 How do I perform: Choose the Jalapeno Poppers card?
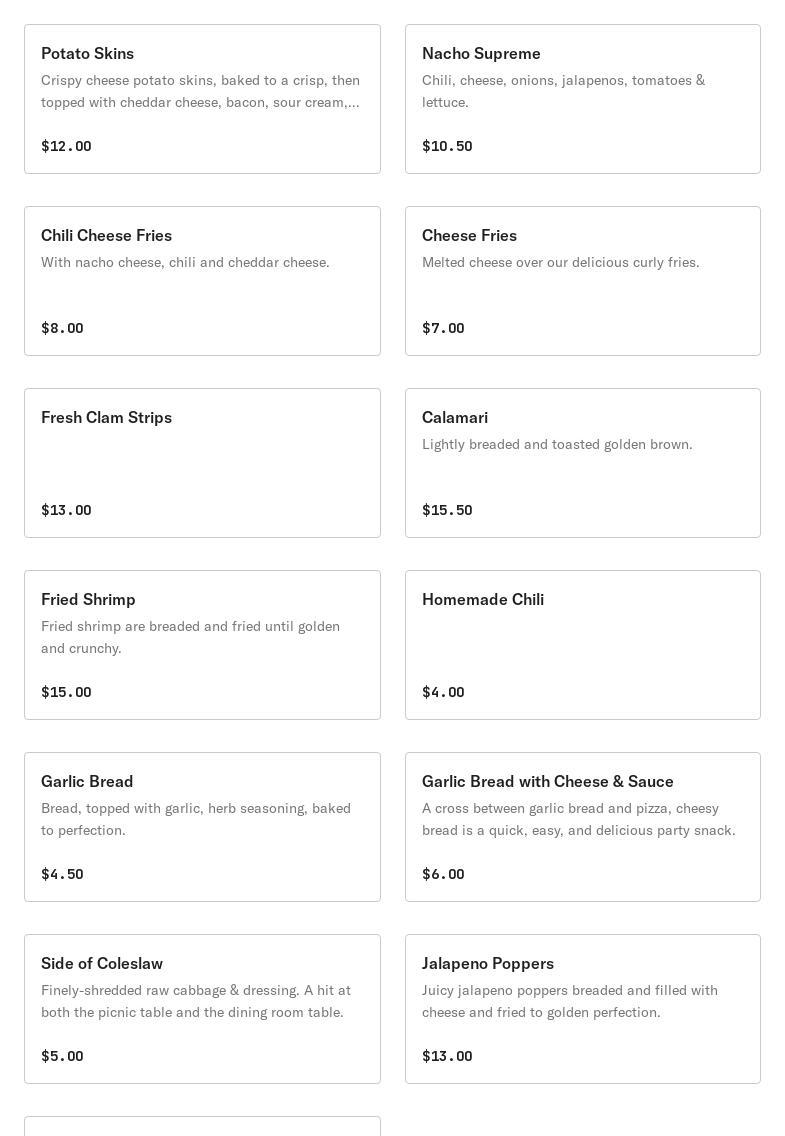coord(582,1009)
